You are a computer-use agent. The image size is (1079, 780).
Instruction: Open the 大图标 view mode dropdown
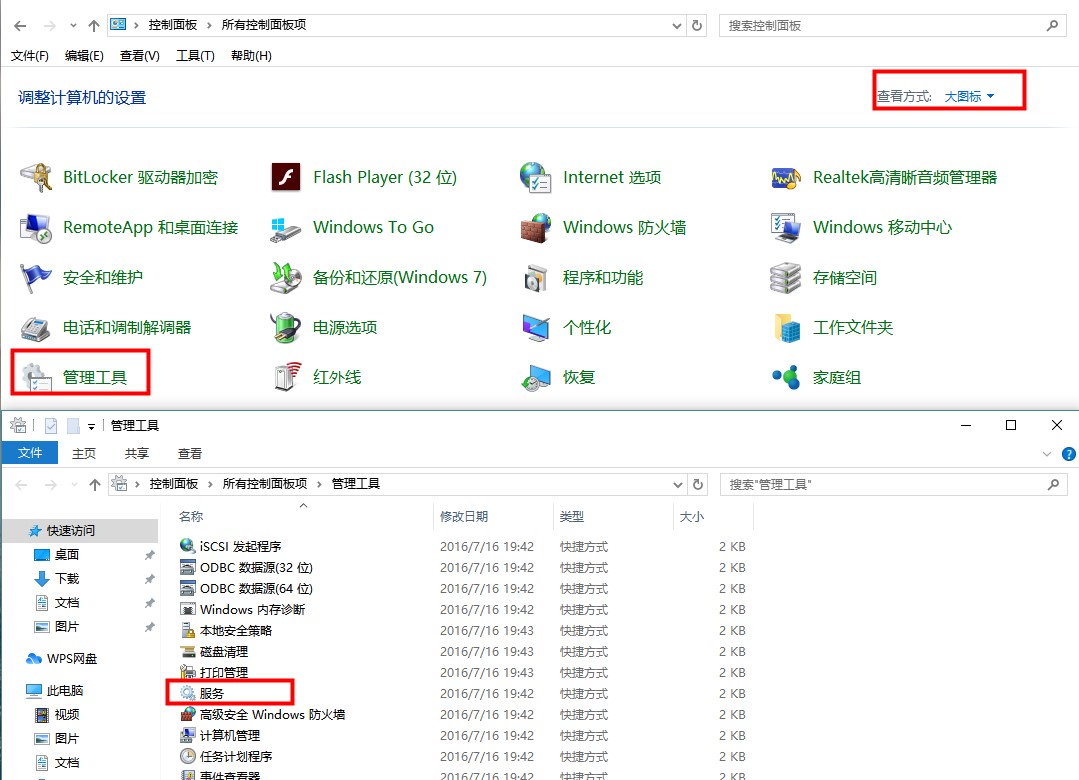[x=969, y=96]
